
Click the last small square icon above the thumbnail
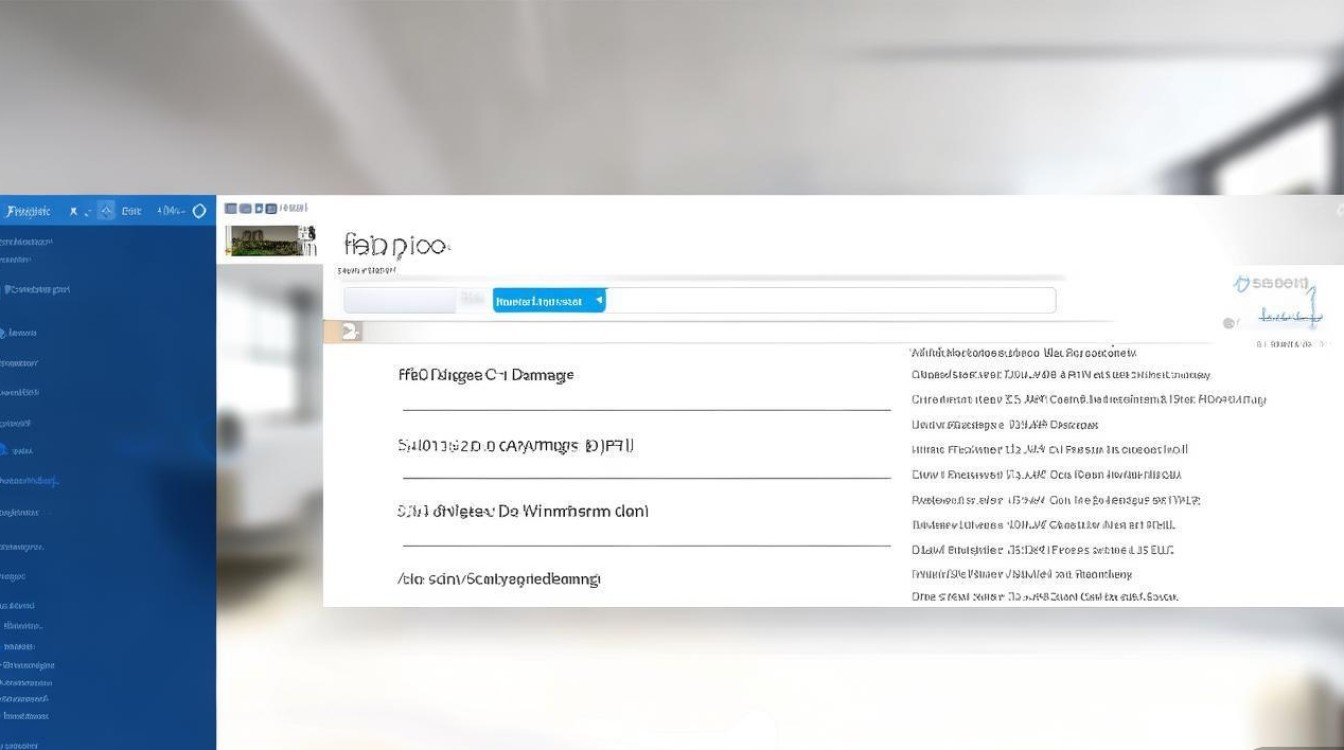point(271,208)
